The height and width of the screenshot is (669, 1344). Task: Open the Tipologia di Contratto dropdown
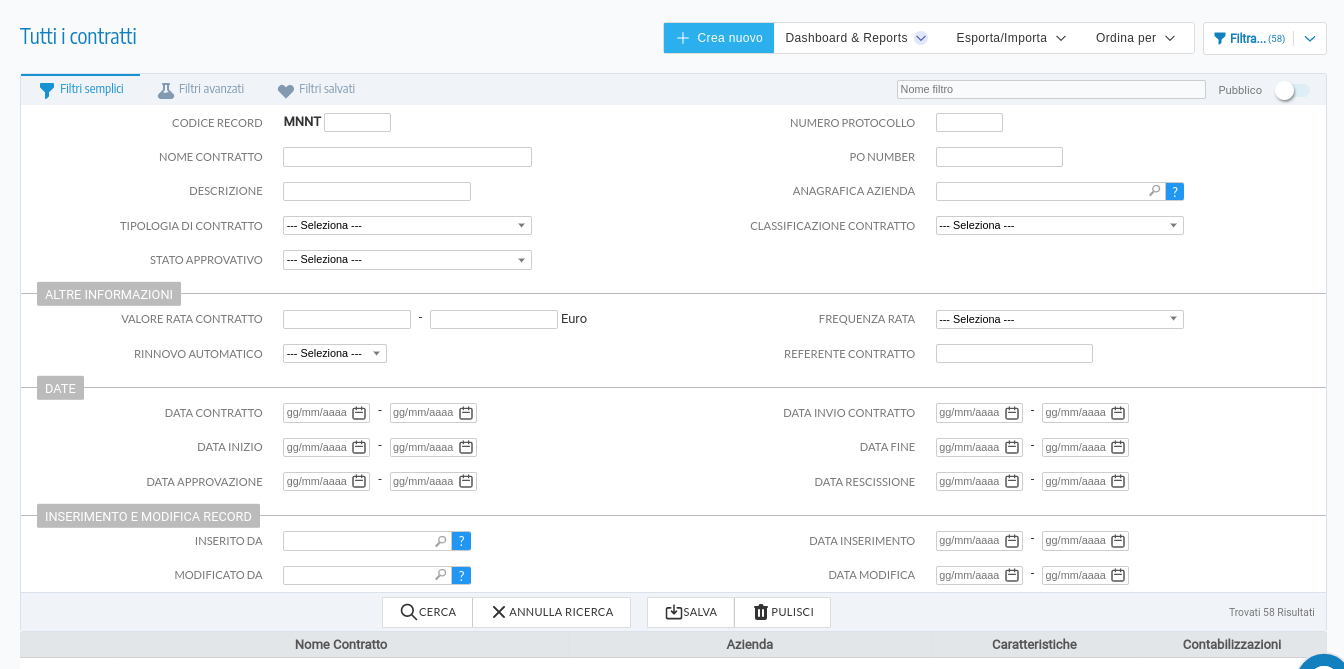click(521, 225)
